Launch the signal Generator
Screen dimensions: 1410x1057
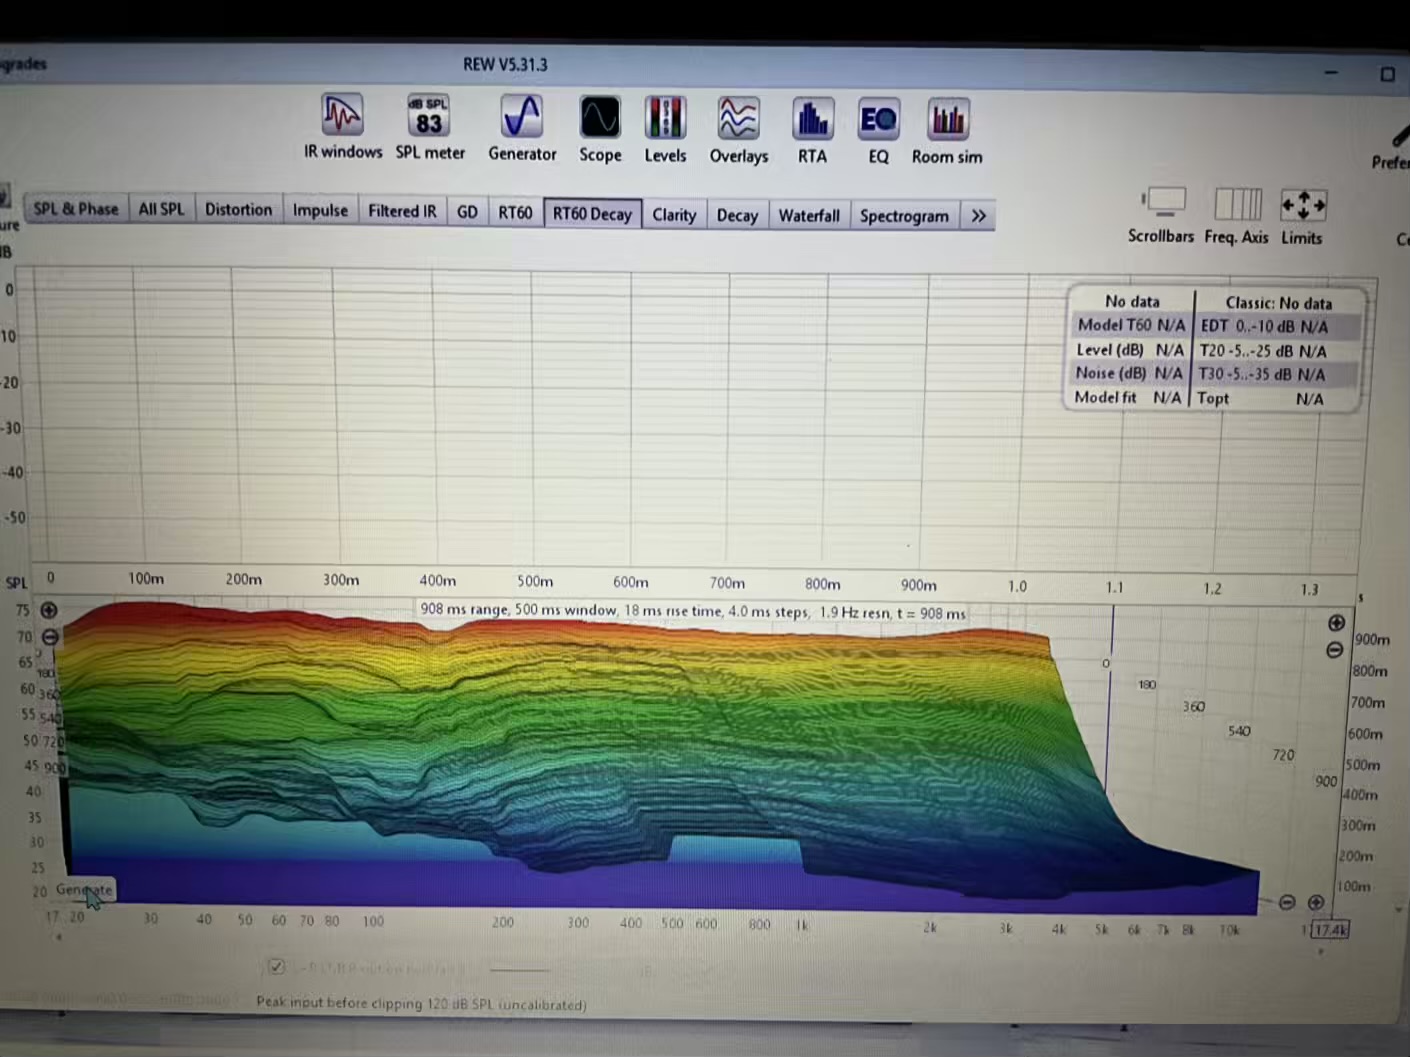[522, 119]
